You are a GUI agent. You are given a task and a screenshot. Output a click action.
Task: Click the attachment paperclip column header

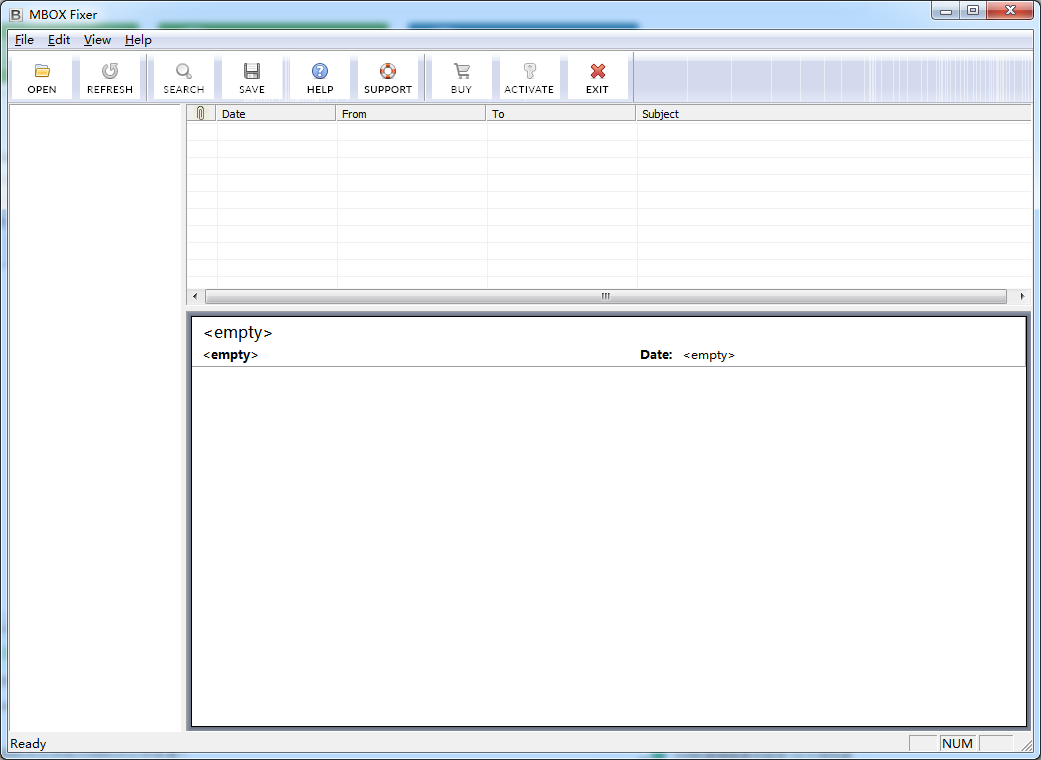[x=201, y=114]
